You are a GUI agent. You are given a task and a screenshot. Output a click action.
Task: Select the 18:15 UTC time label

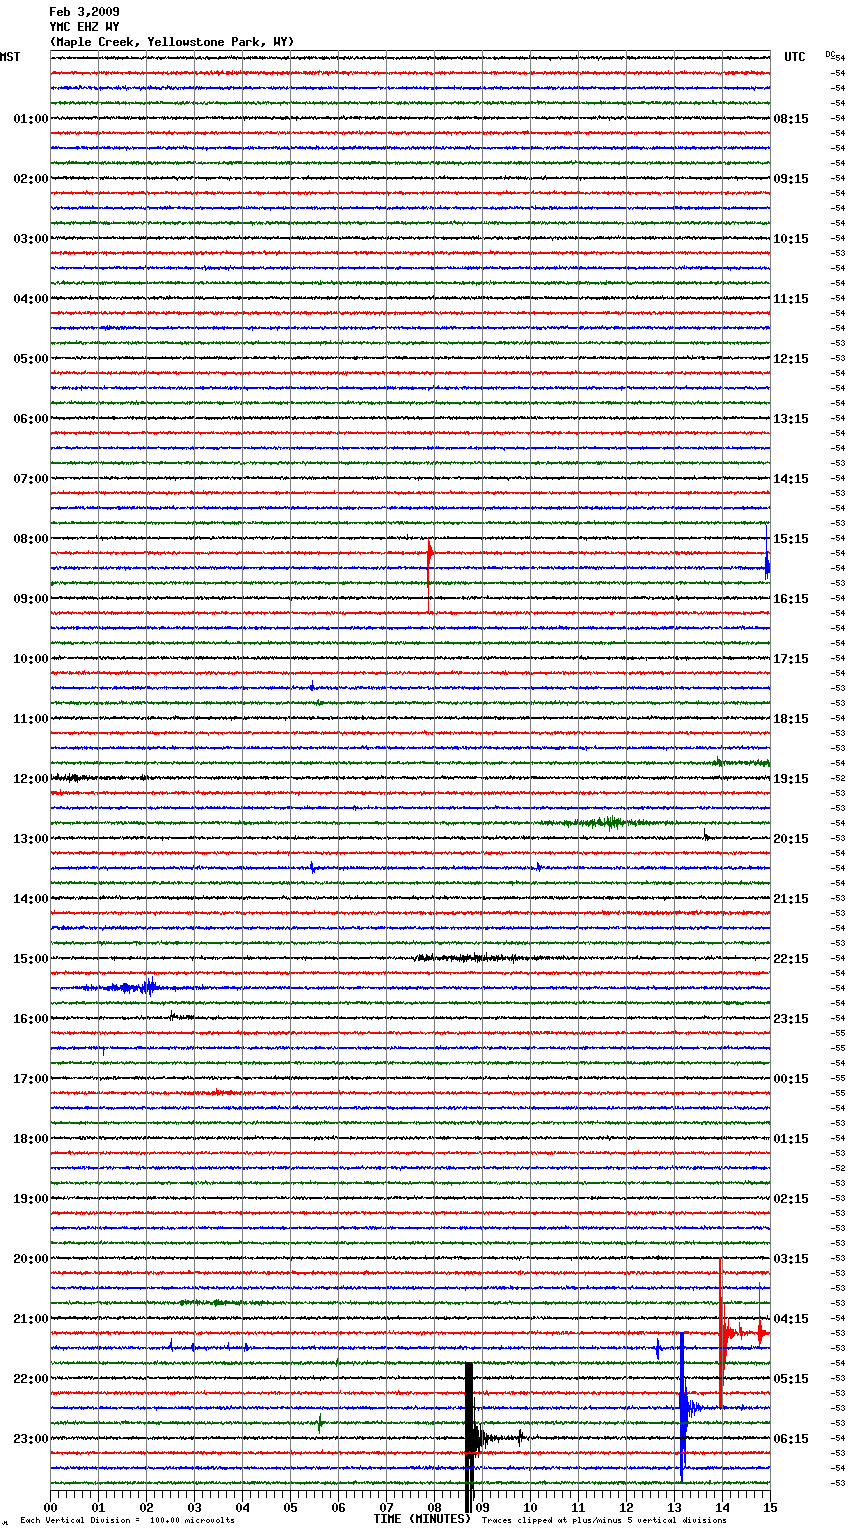coord(791,719)
